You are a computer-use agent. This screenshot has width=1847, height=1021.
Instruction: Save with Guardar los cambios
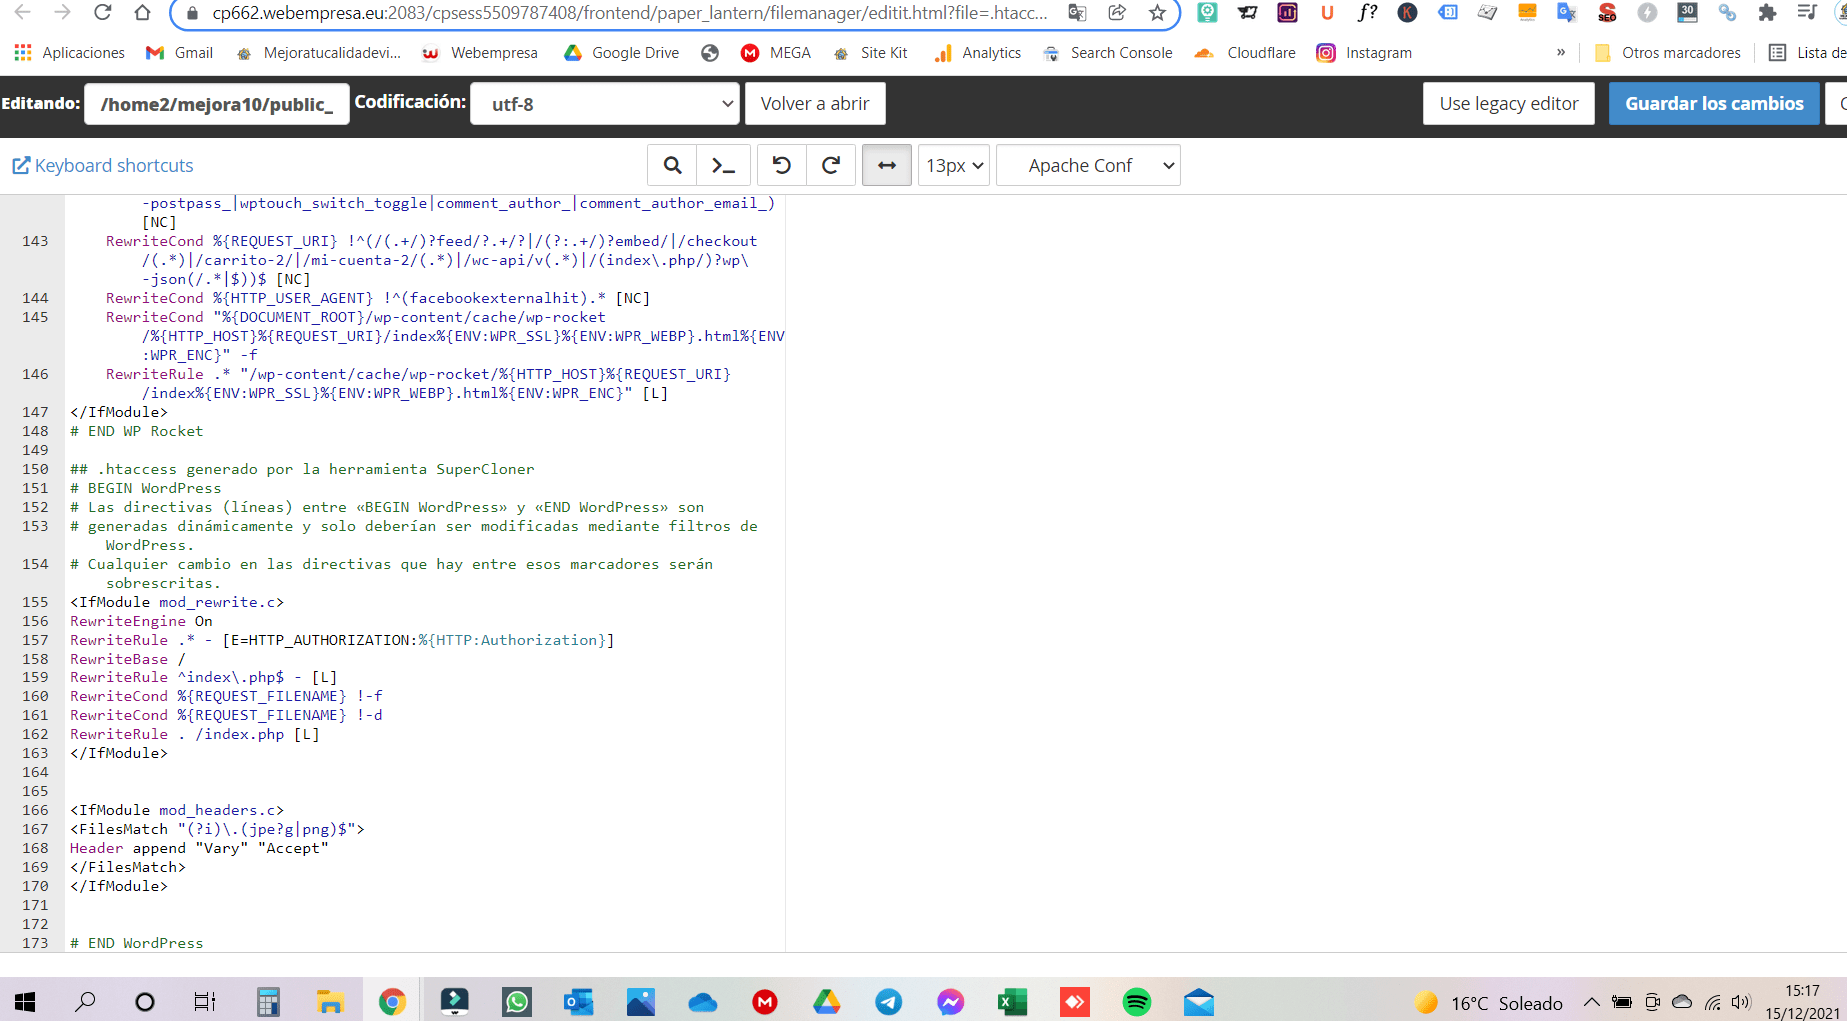click(x=1714, y=103)
